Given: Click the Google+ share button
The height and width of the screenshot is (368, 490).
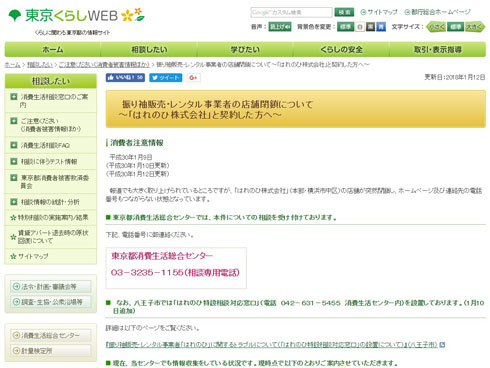Looking at the screenshot, I should click(x=193, y=78).
